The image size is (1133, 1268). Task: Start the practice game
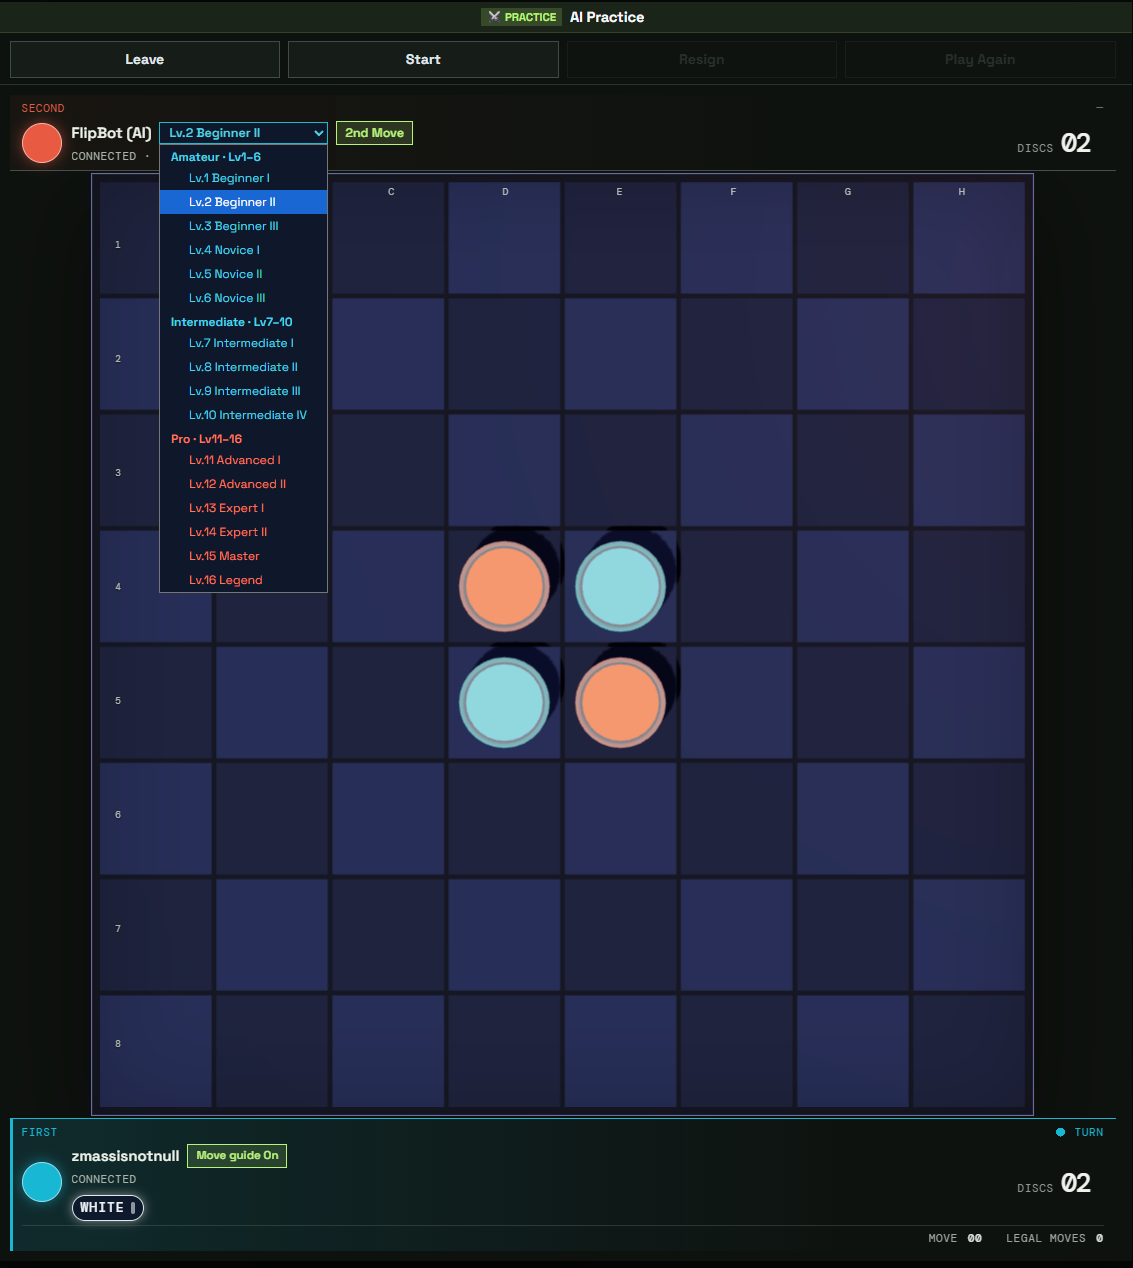pos(423,59)
